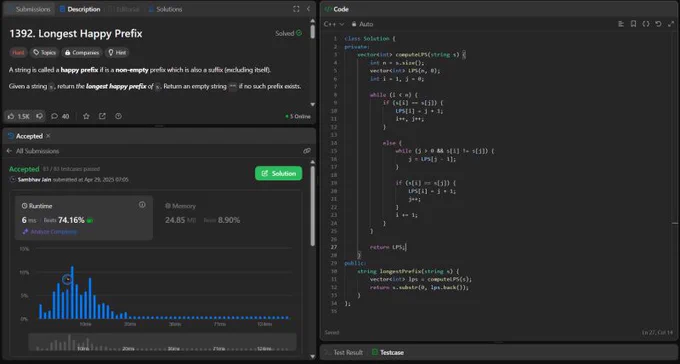Viewport: 680px width, 364px height.
Task: Open Sambhav Jain's profile name
Action: (34, 180)
